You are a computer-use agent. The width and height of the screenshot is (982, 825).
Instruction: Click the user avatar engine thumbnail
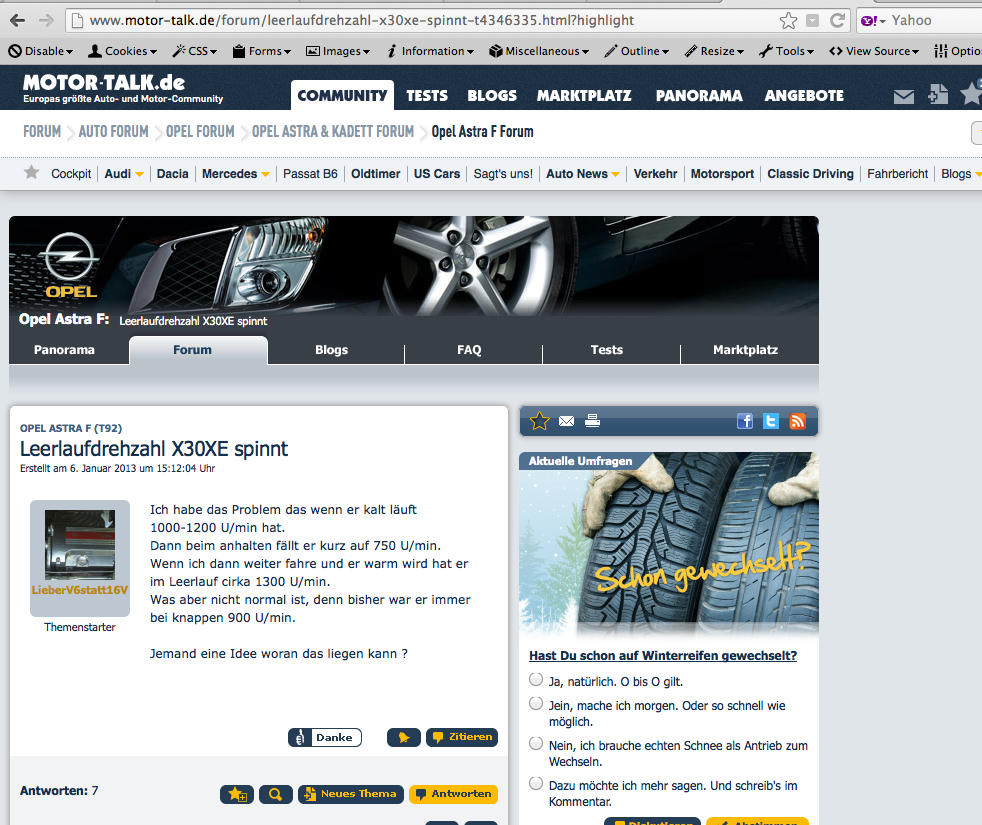80,544
